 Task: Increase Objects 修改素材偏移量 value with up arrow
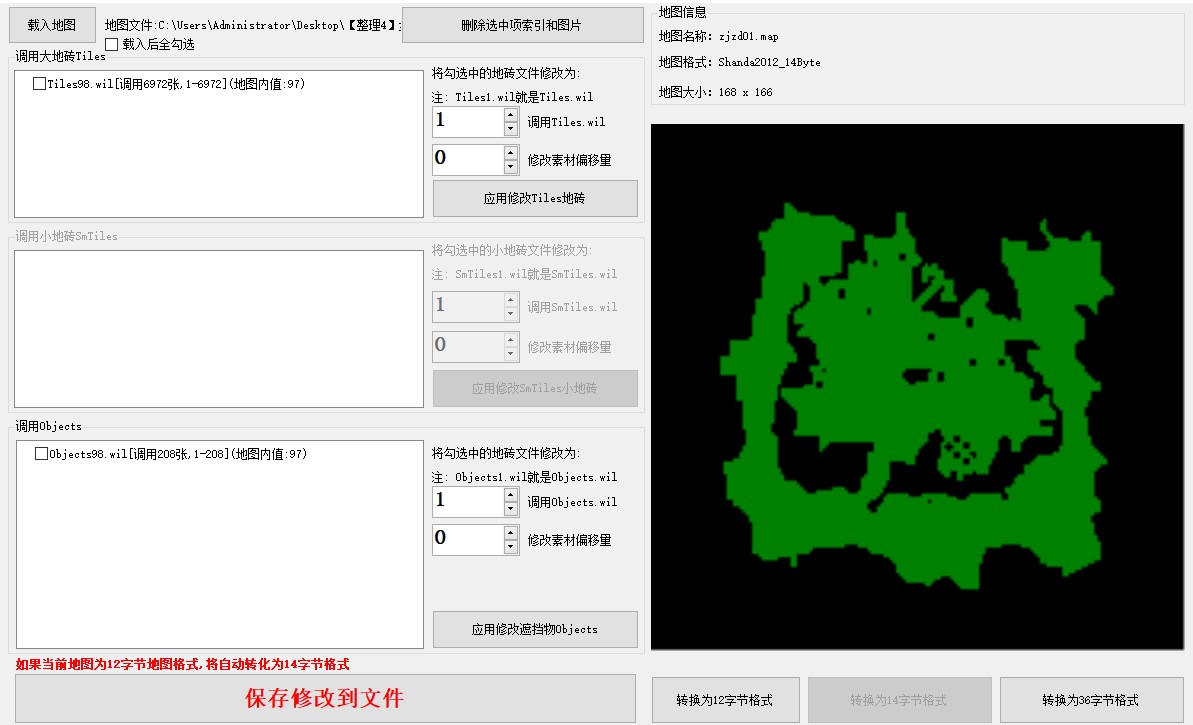click(511, 533)
